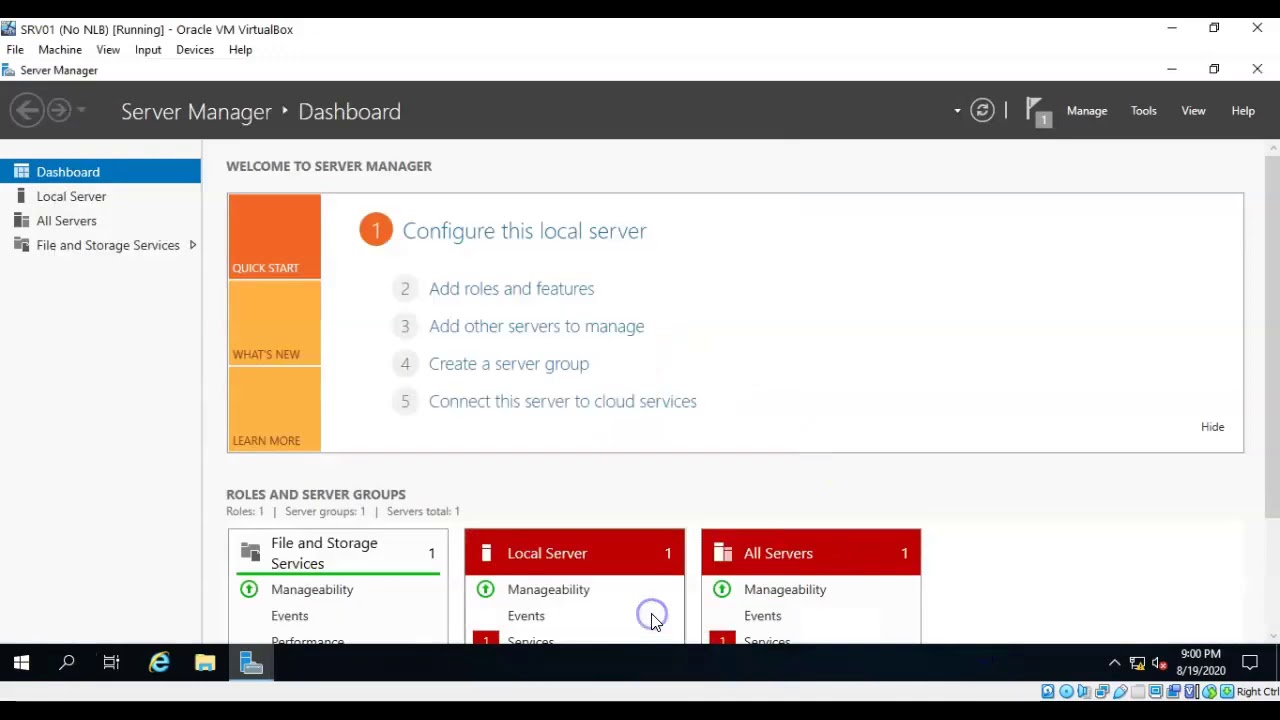Open File Explorer from taskbar
This screenshot has width=1280, height=720.
tap(205, 662)
